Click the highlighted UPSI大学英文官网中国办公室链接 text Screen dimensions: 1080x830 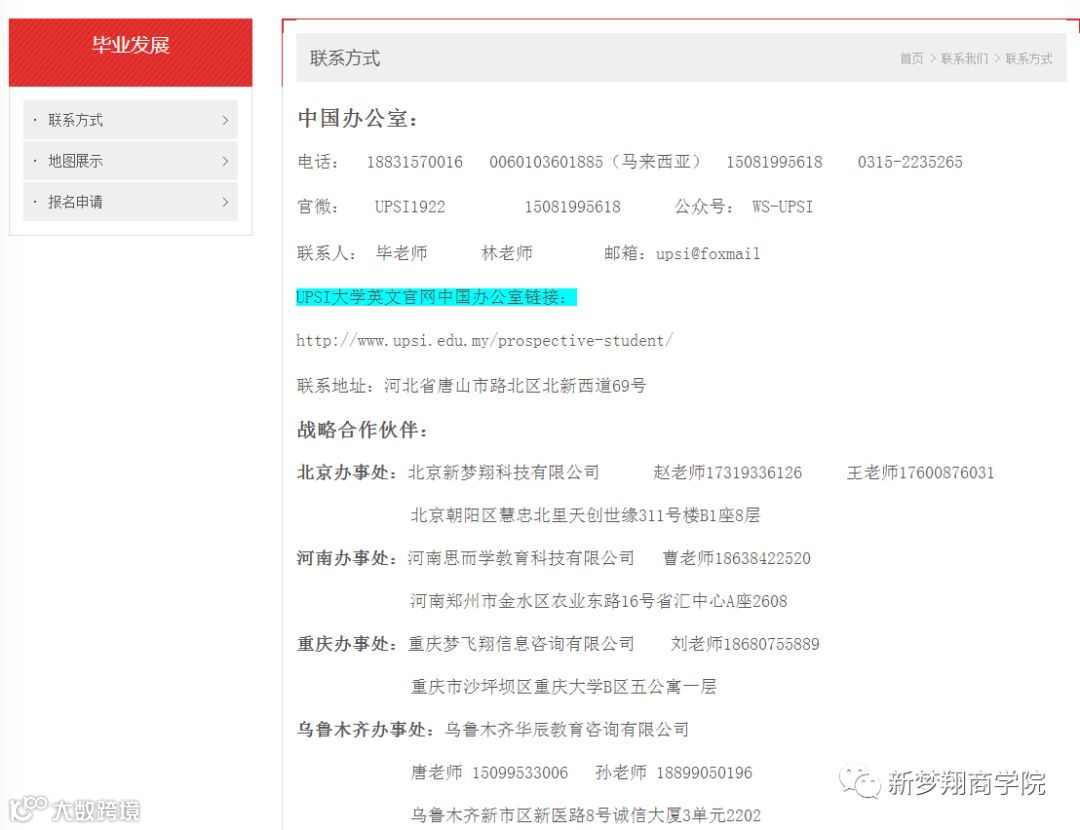[x=436, y=297]
